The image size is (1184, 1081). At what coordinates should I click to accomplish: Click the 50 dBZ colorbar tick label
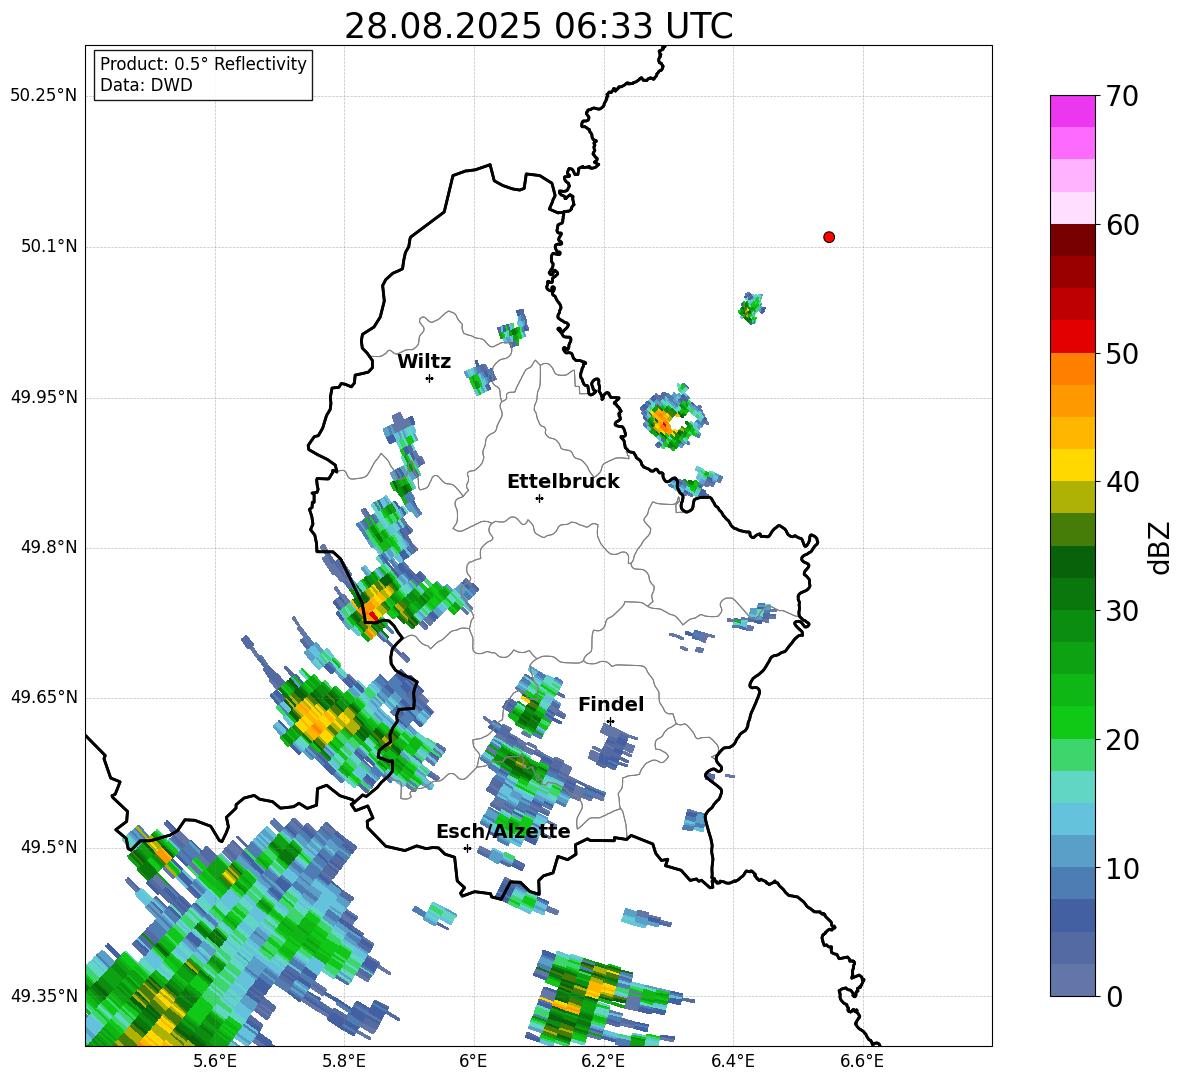1123,353
